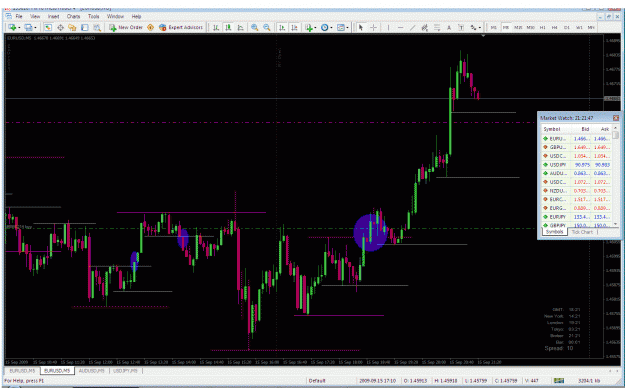Image resolution: width=625 pixels, height=388 pixels.
Task: Open the Data Window icon
Action: coord(61,28)
